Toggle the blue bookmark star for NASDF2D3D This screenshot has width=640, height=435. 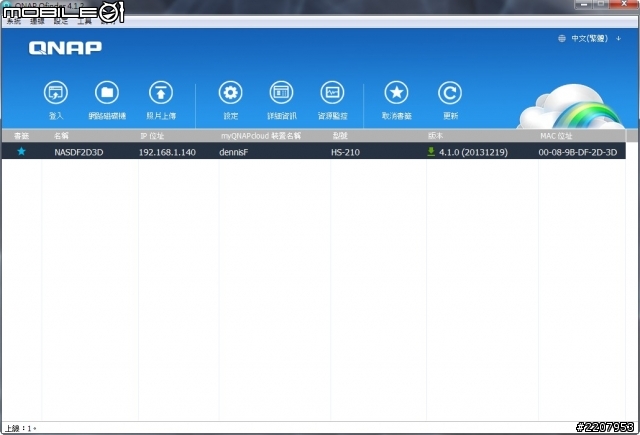click(21, 151)
